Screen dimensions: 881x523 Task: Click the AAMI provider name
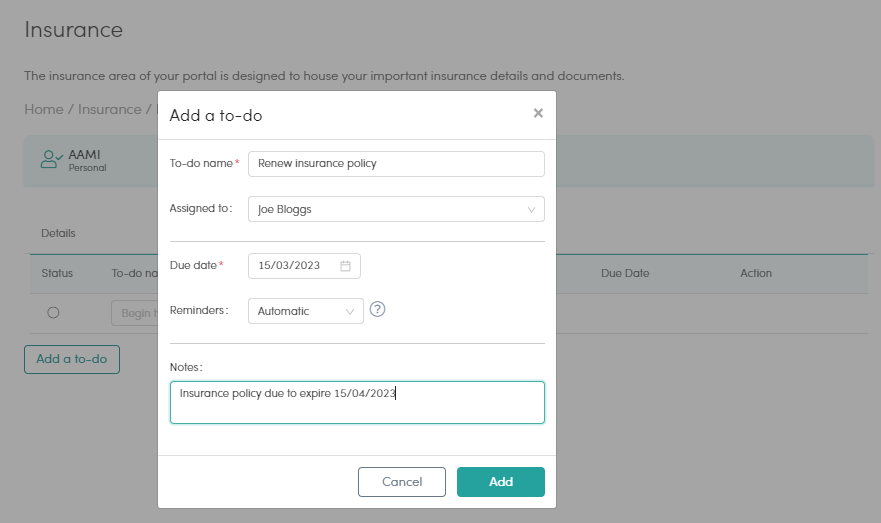point(84,154)
